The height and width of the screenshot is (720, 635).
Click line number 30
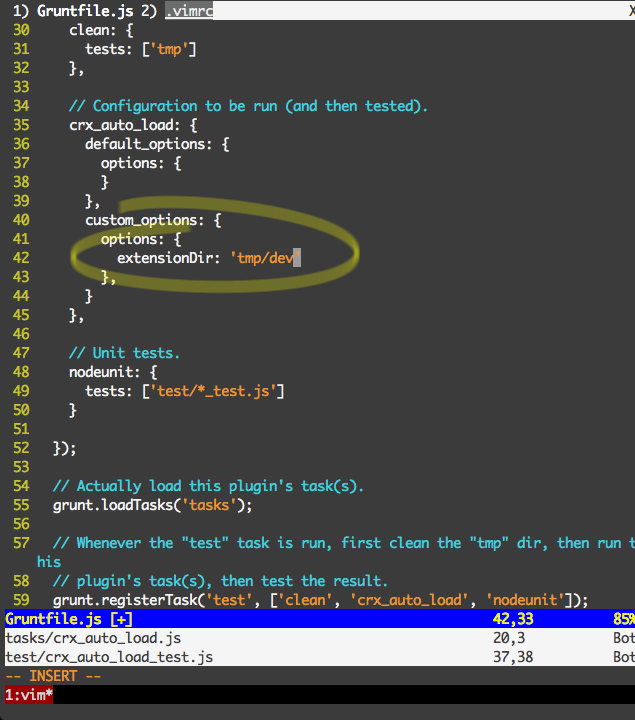tap(21, 30)
